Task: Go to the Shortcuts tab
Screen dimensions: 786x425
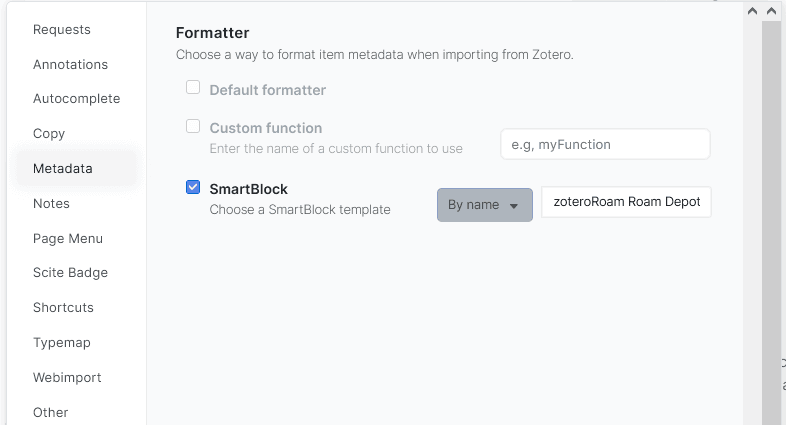Action: pyautogui.click(x=63, y=308)
